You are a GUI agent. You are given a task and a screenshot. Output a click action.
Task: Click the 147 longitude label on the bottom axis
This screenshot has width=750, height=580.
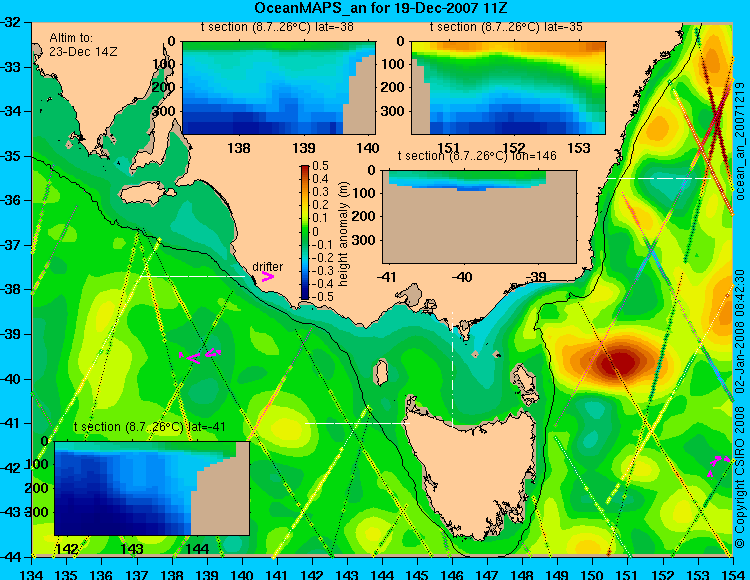click(488, 574)
